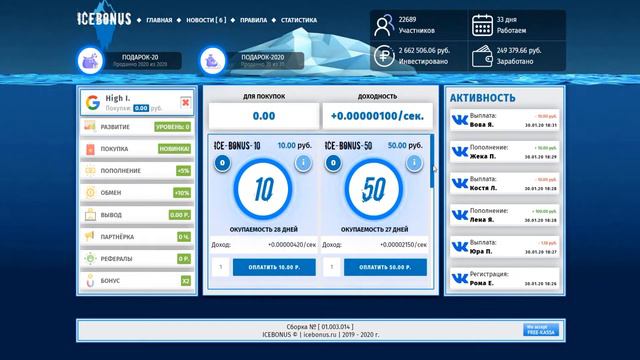Click the VK icon for Костя Л.
Screen dimensions: 640x360
coord(460,183)
